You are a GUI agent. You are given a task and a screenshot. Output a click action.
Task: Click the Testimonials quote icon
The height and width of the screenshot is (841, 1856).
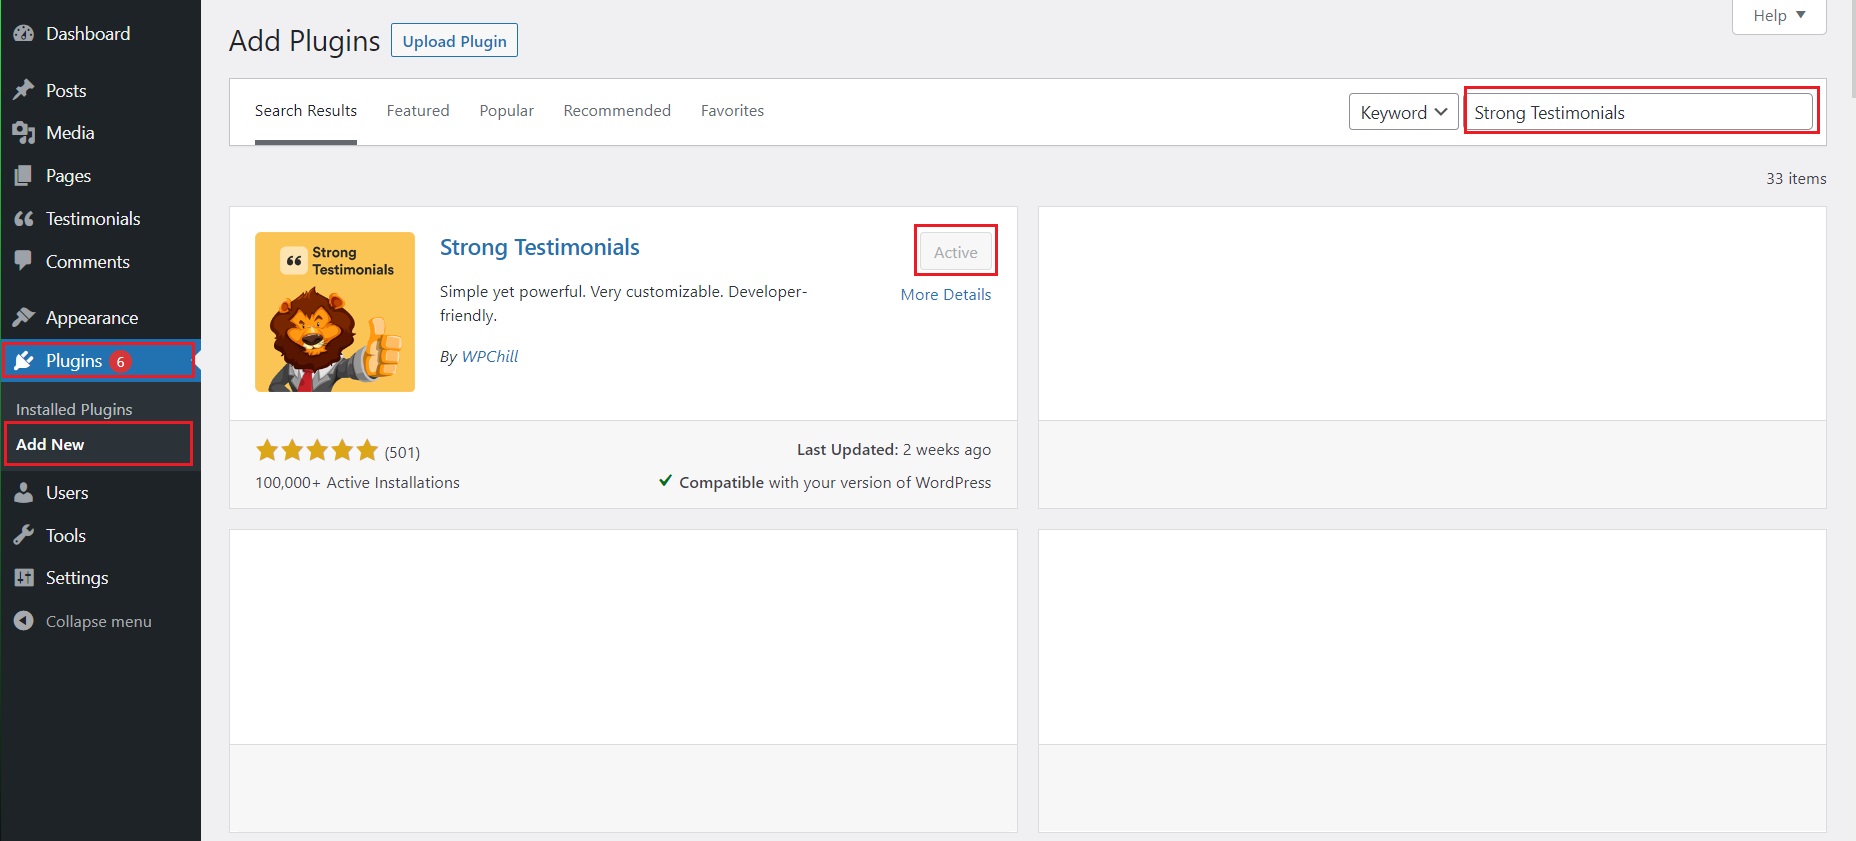coord(24,219)
